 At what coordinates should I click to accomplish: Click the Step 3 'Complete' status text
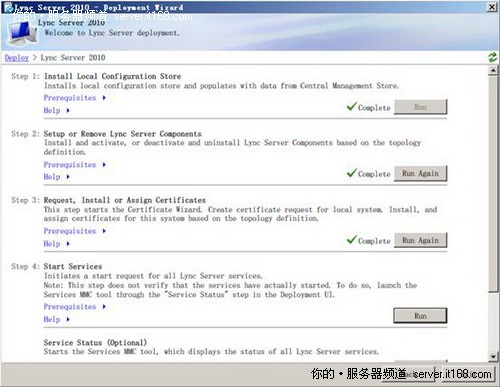(x=374, y=241)
